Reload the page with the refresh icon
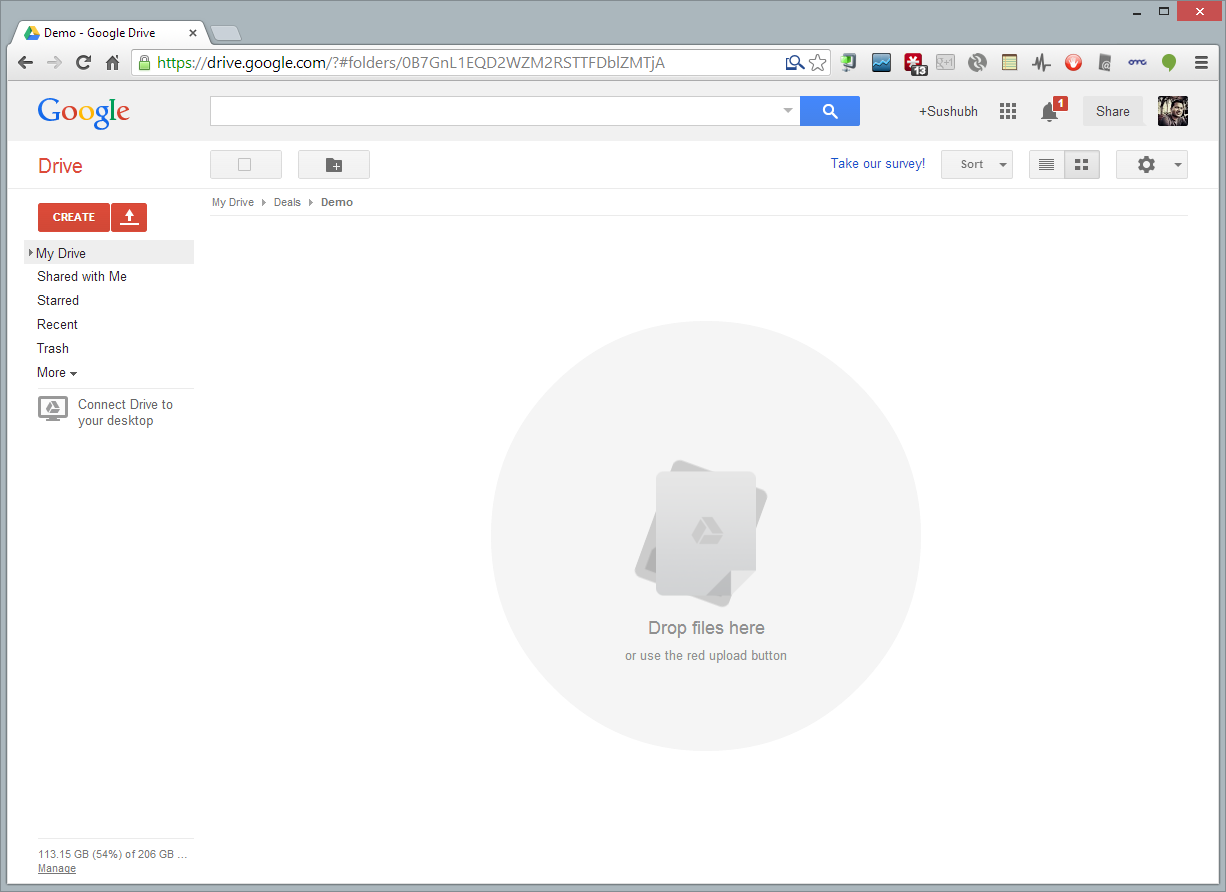Image resolution: width=1226 pixels, height=892 pixels. (x=83, y=62)
